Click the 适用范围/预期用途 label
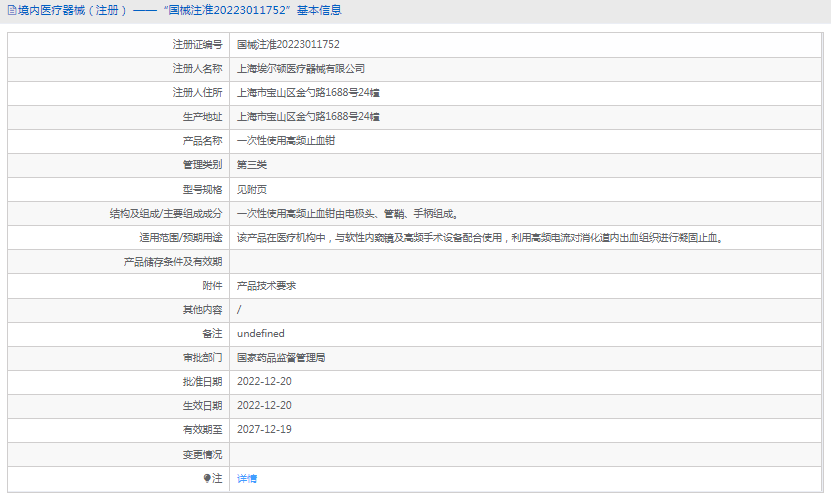This screenshot has height=495, width=831. (181, 238)
